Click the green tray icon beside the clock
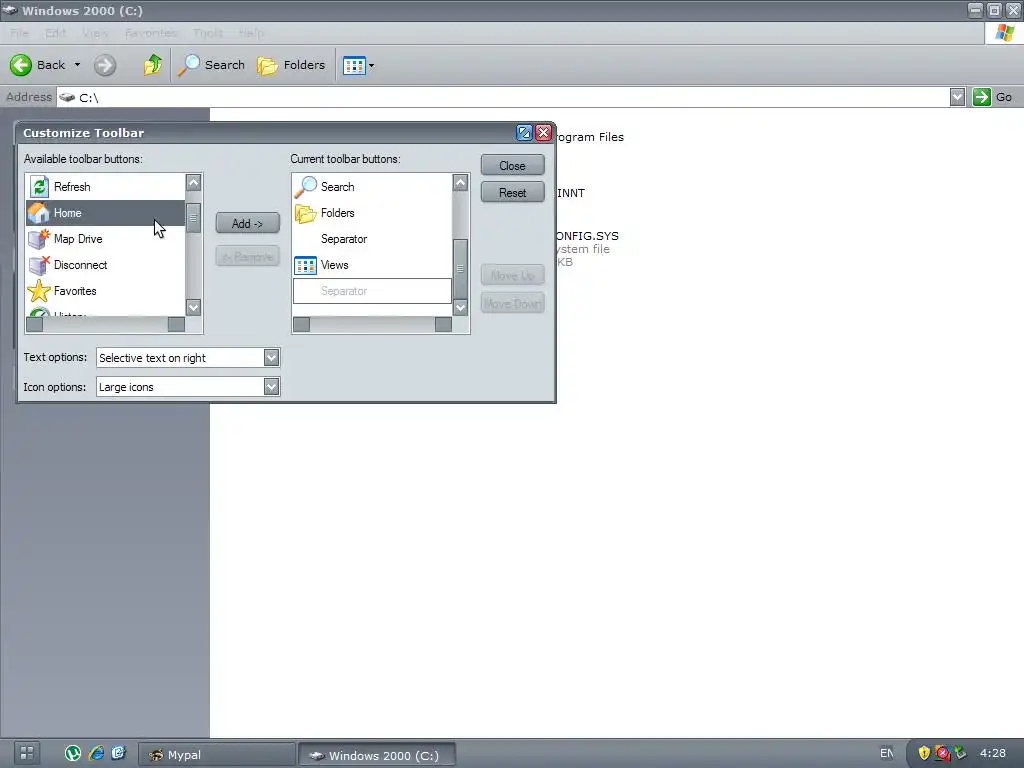 point(960,753)
